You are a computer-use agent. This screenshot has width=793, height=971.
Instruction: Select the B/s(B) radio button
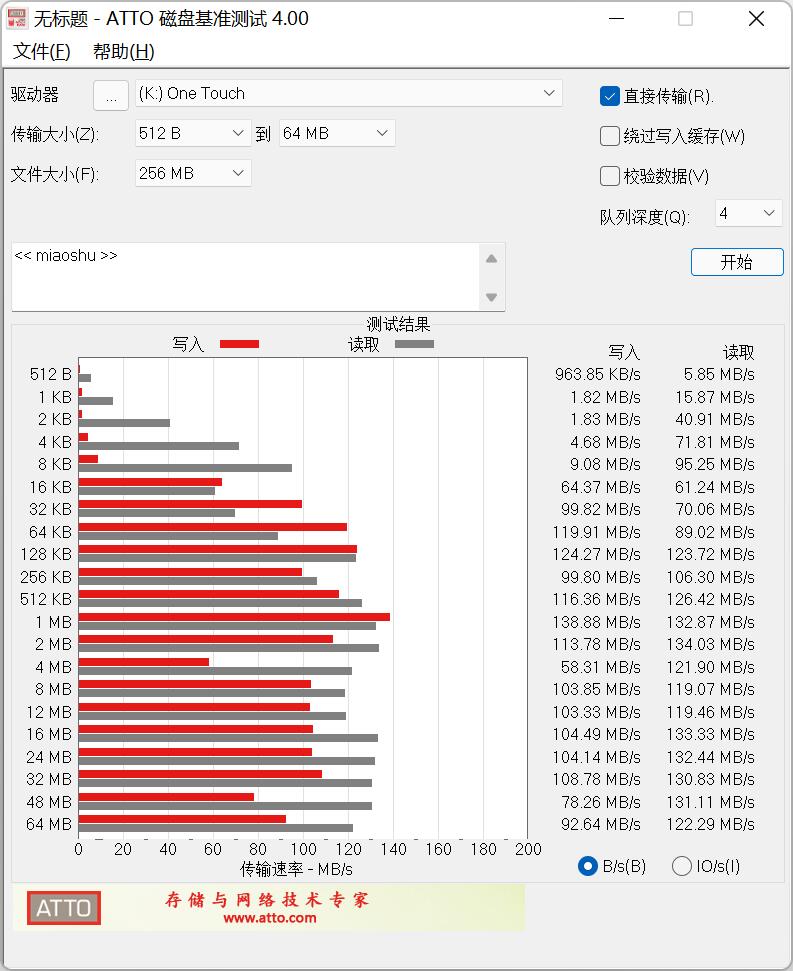587,866
